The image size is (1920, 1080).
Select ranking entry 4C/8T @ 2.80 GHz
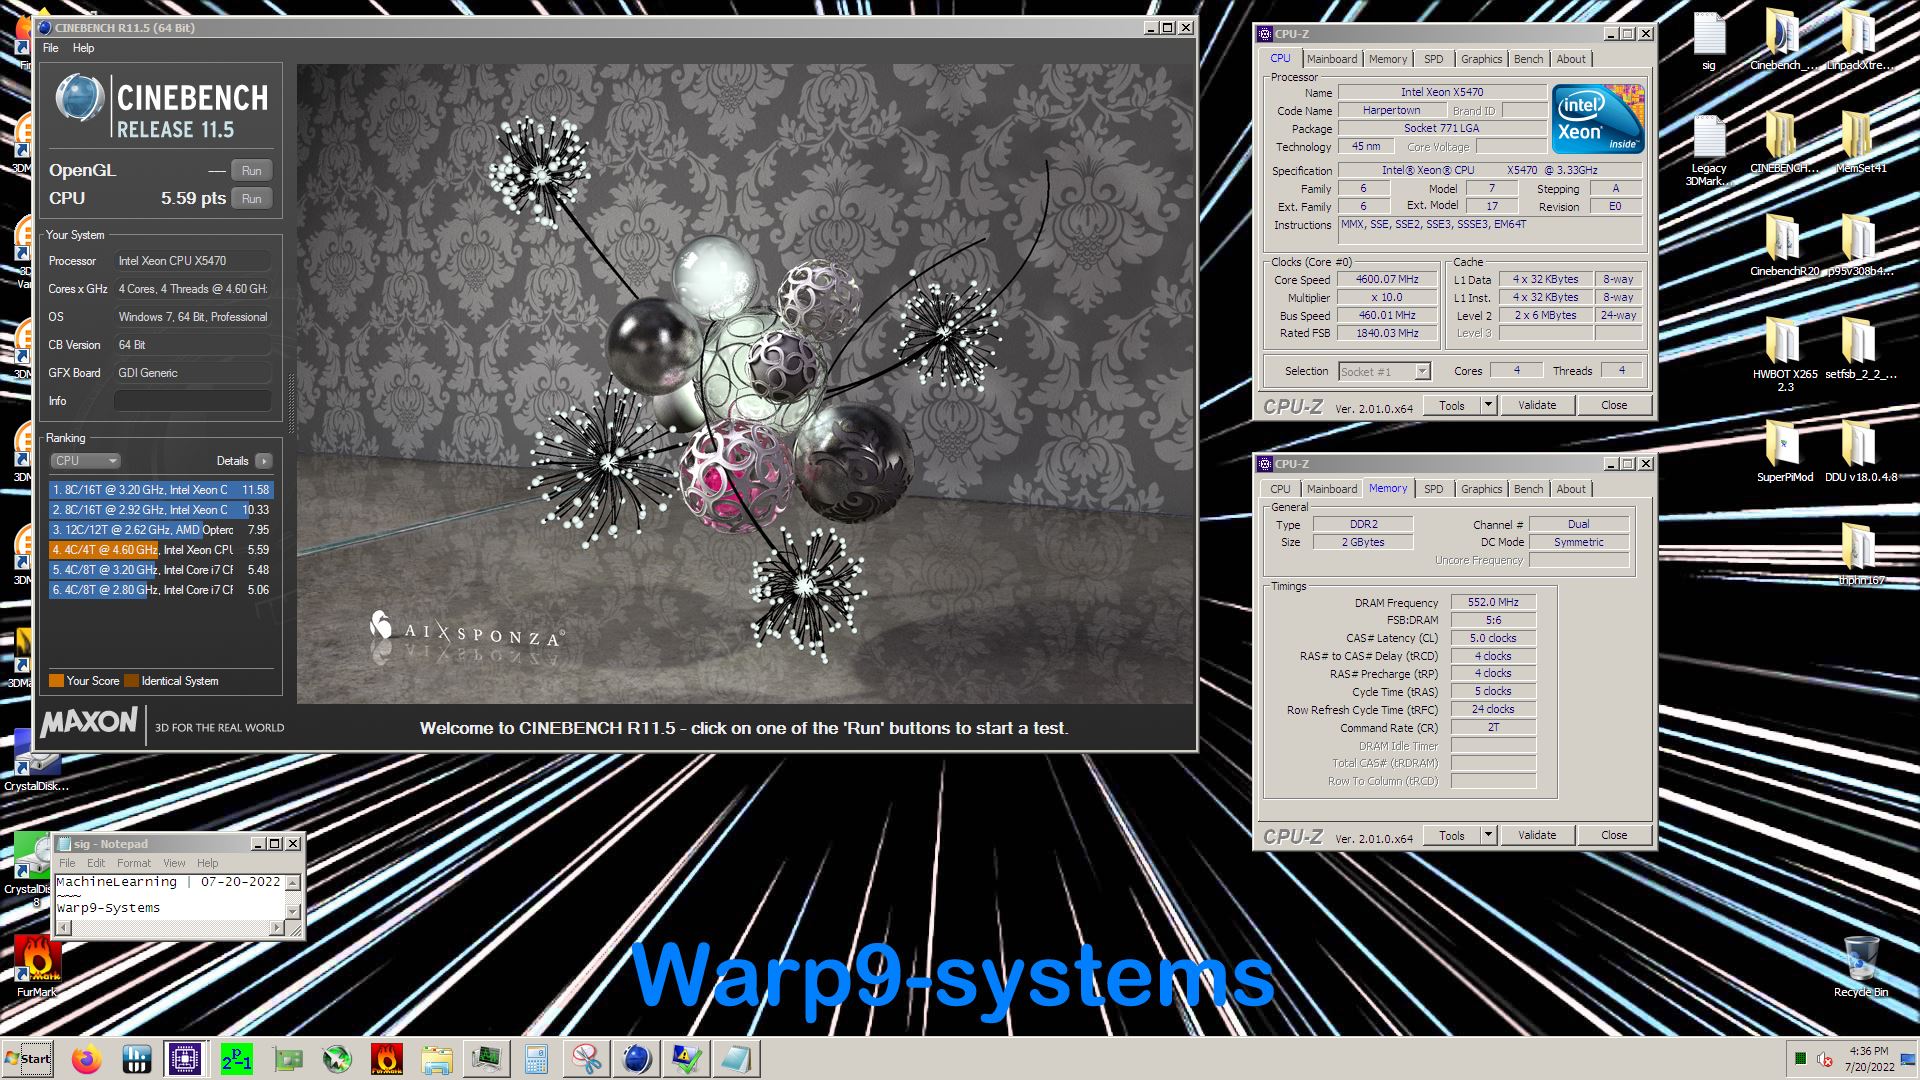pyautogui.click(x=161, y=590)
